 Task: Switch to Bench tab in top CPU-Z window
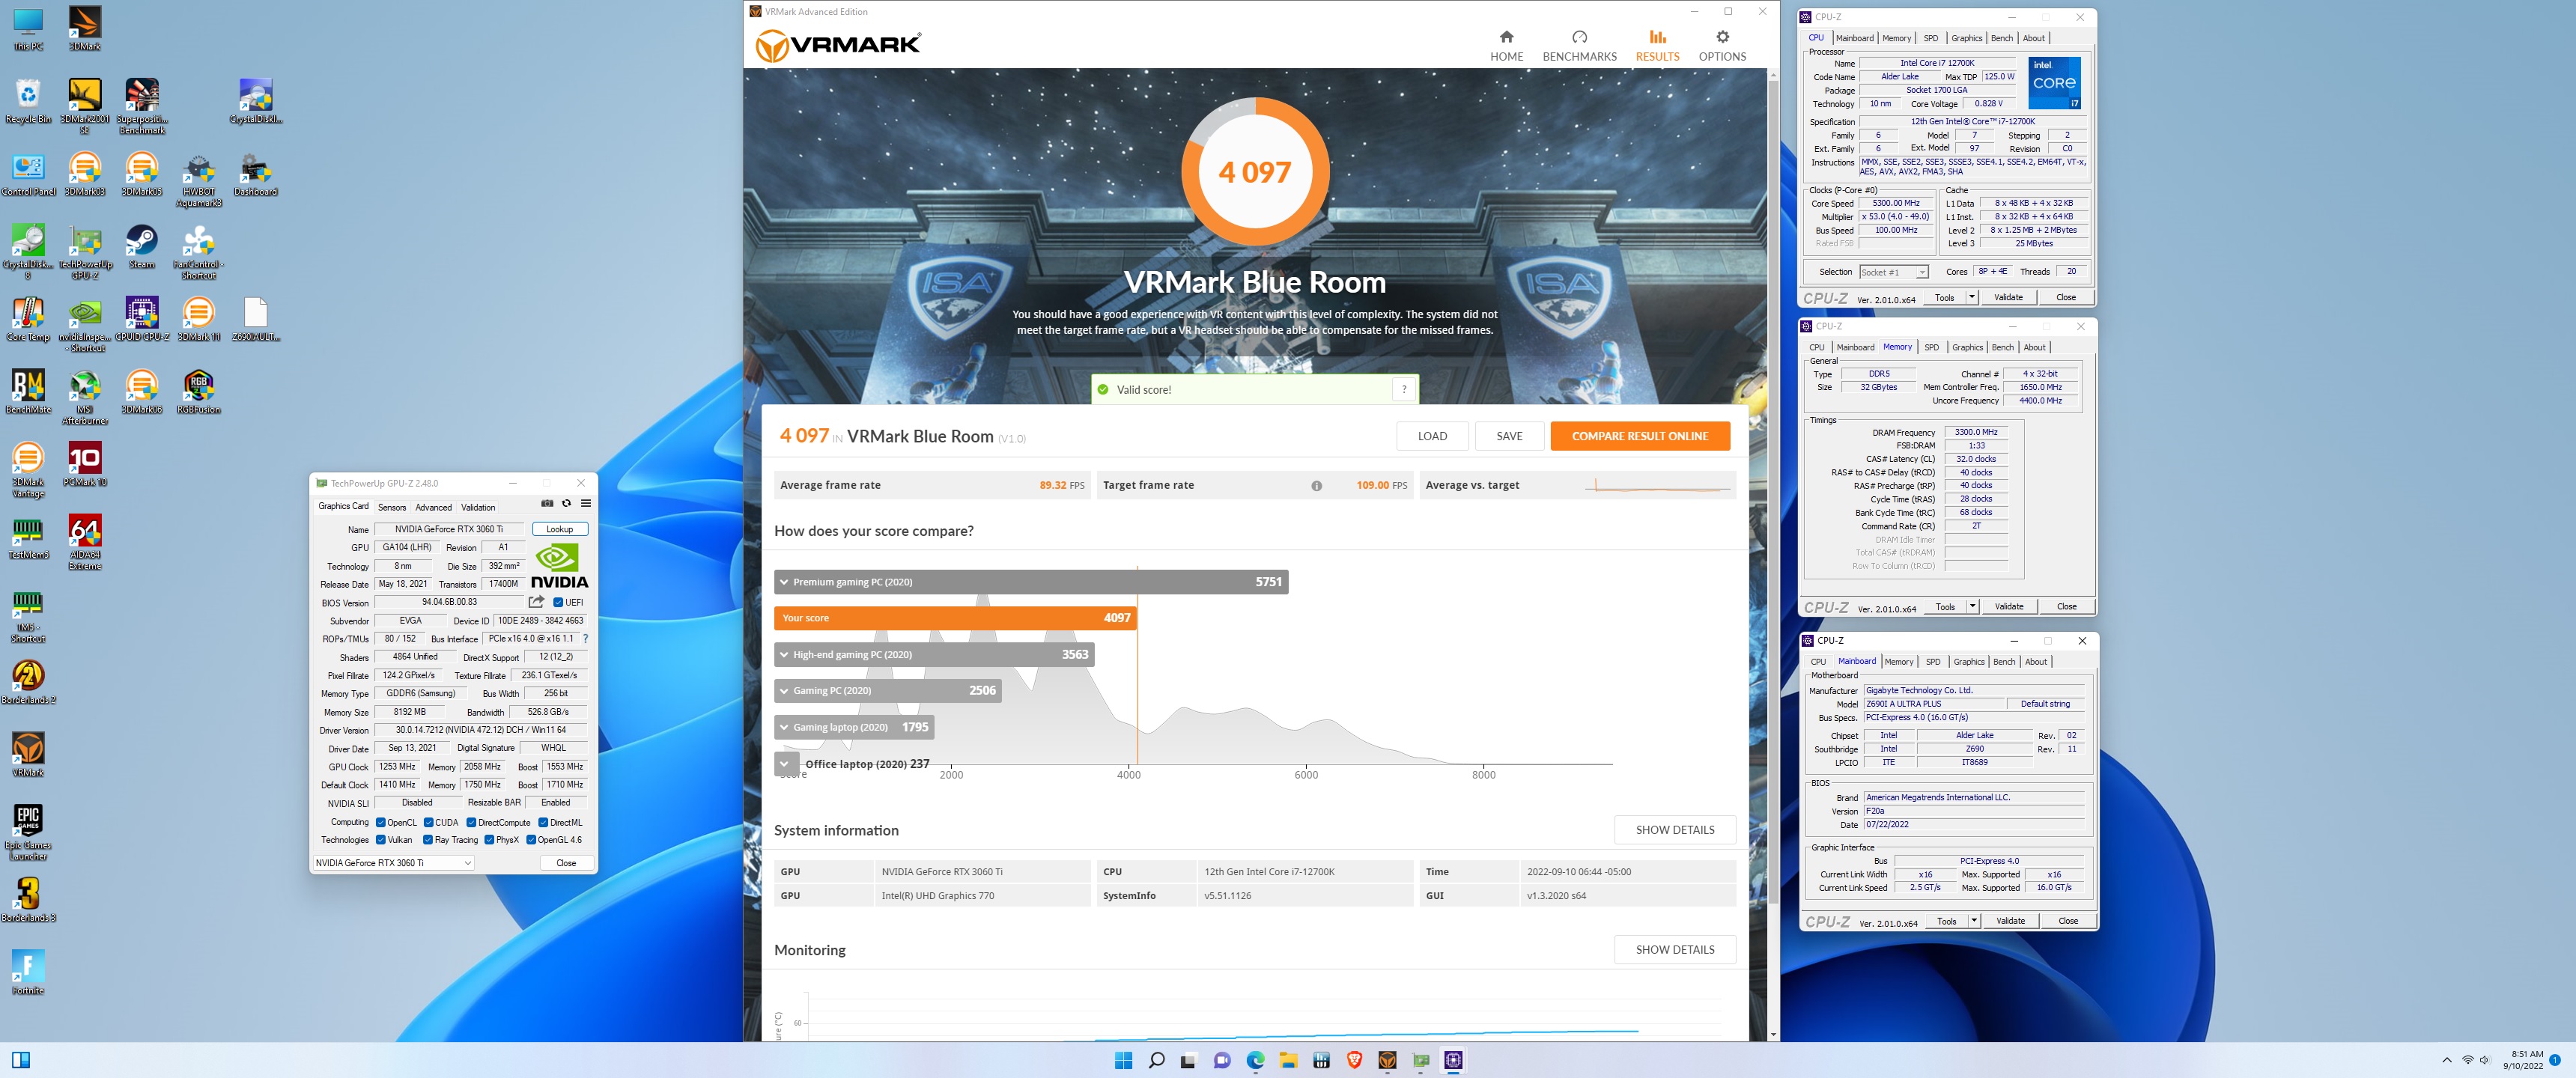[2002, 38]
